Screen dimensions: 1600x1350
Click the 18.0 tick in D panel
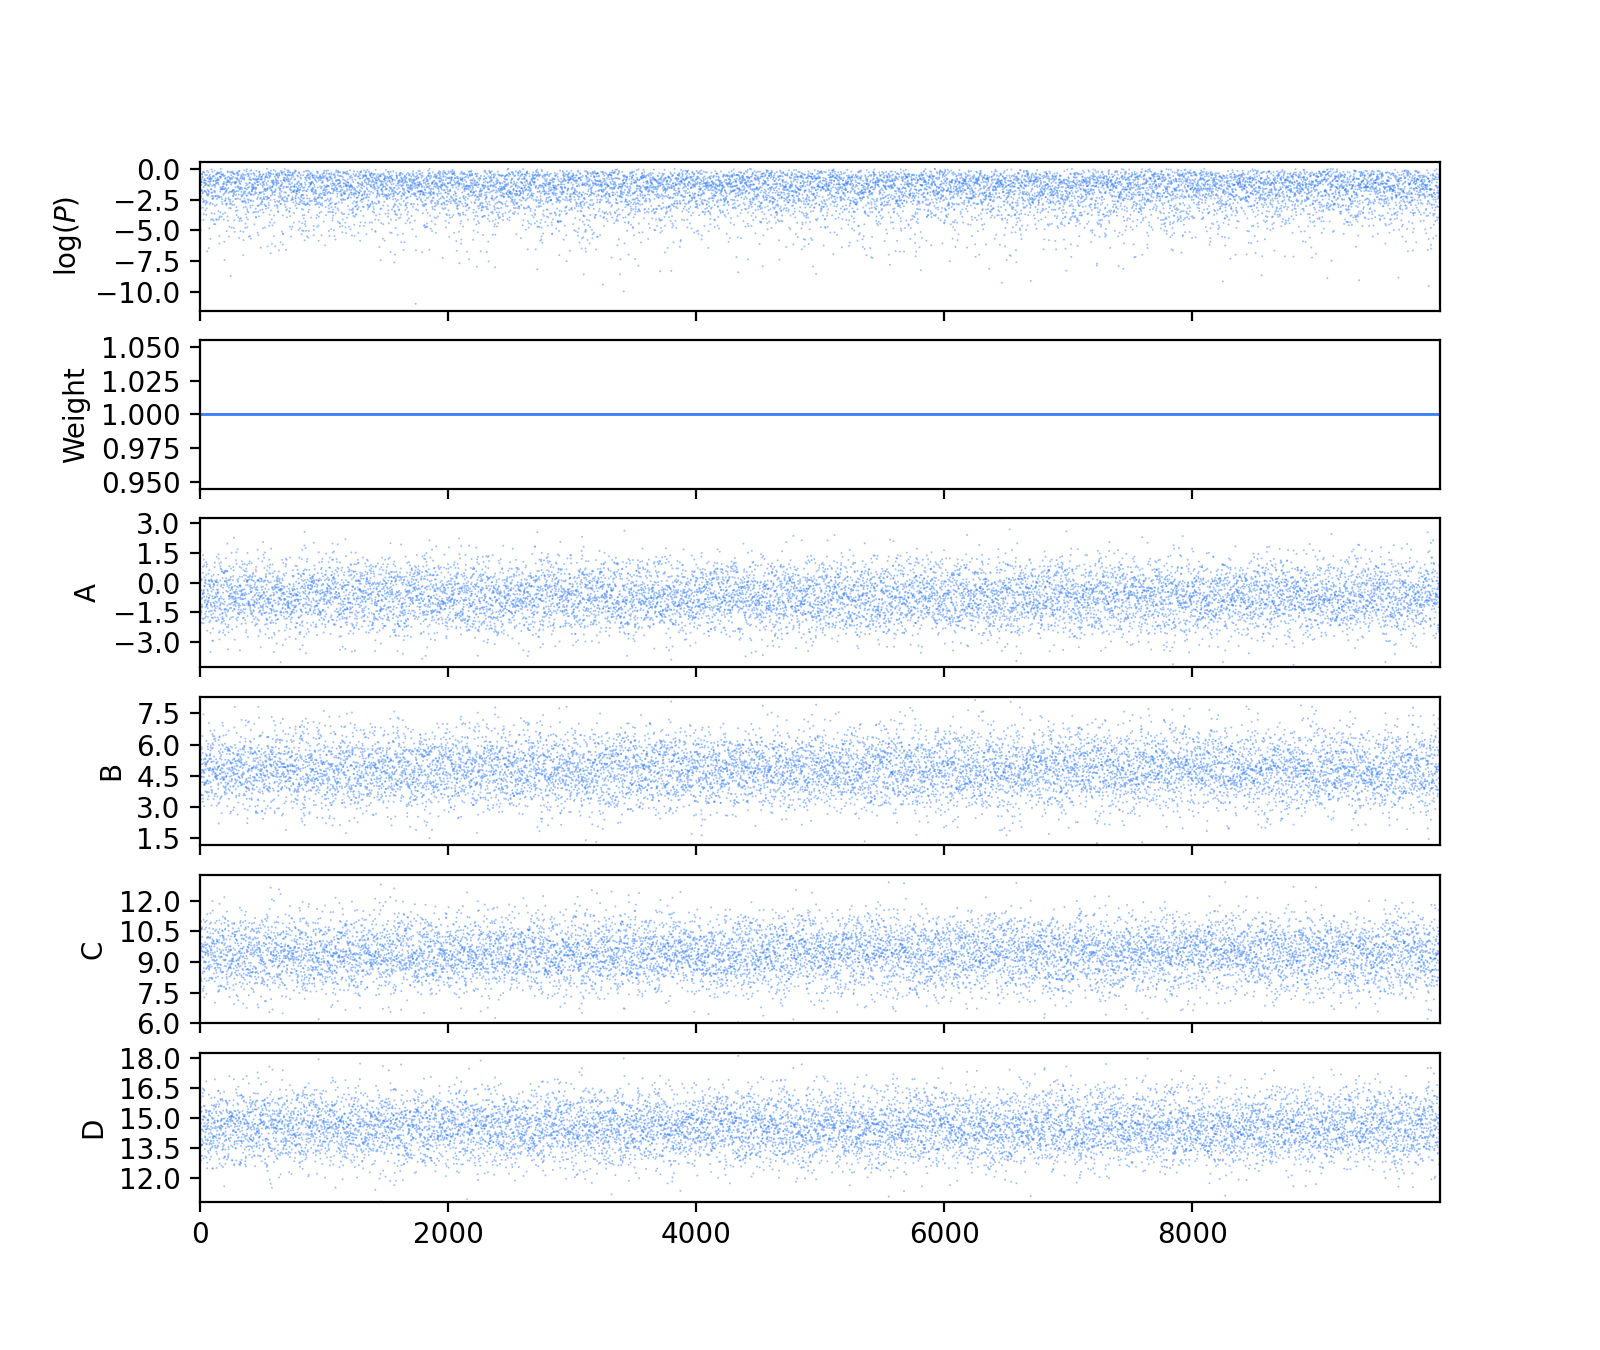point(153,1059)
